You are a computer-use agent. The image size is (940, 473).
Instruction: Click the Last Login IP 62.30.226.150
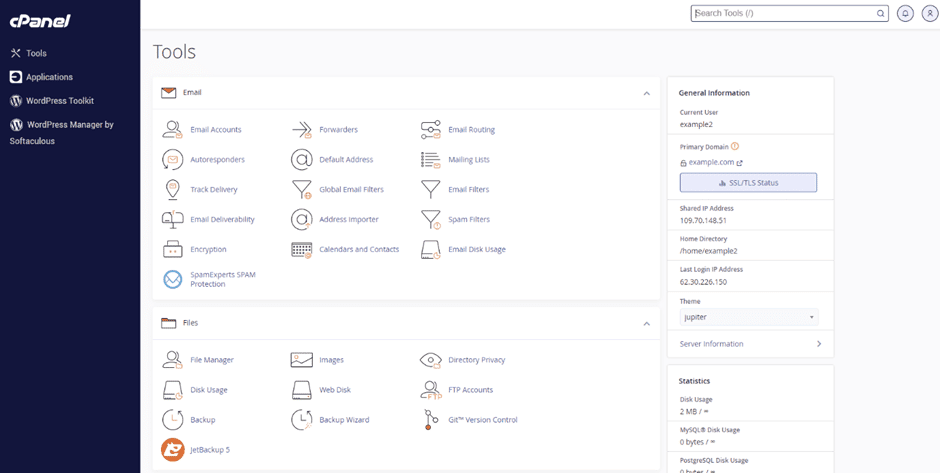(x=703, y=282)
